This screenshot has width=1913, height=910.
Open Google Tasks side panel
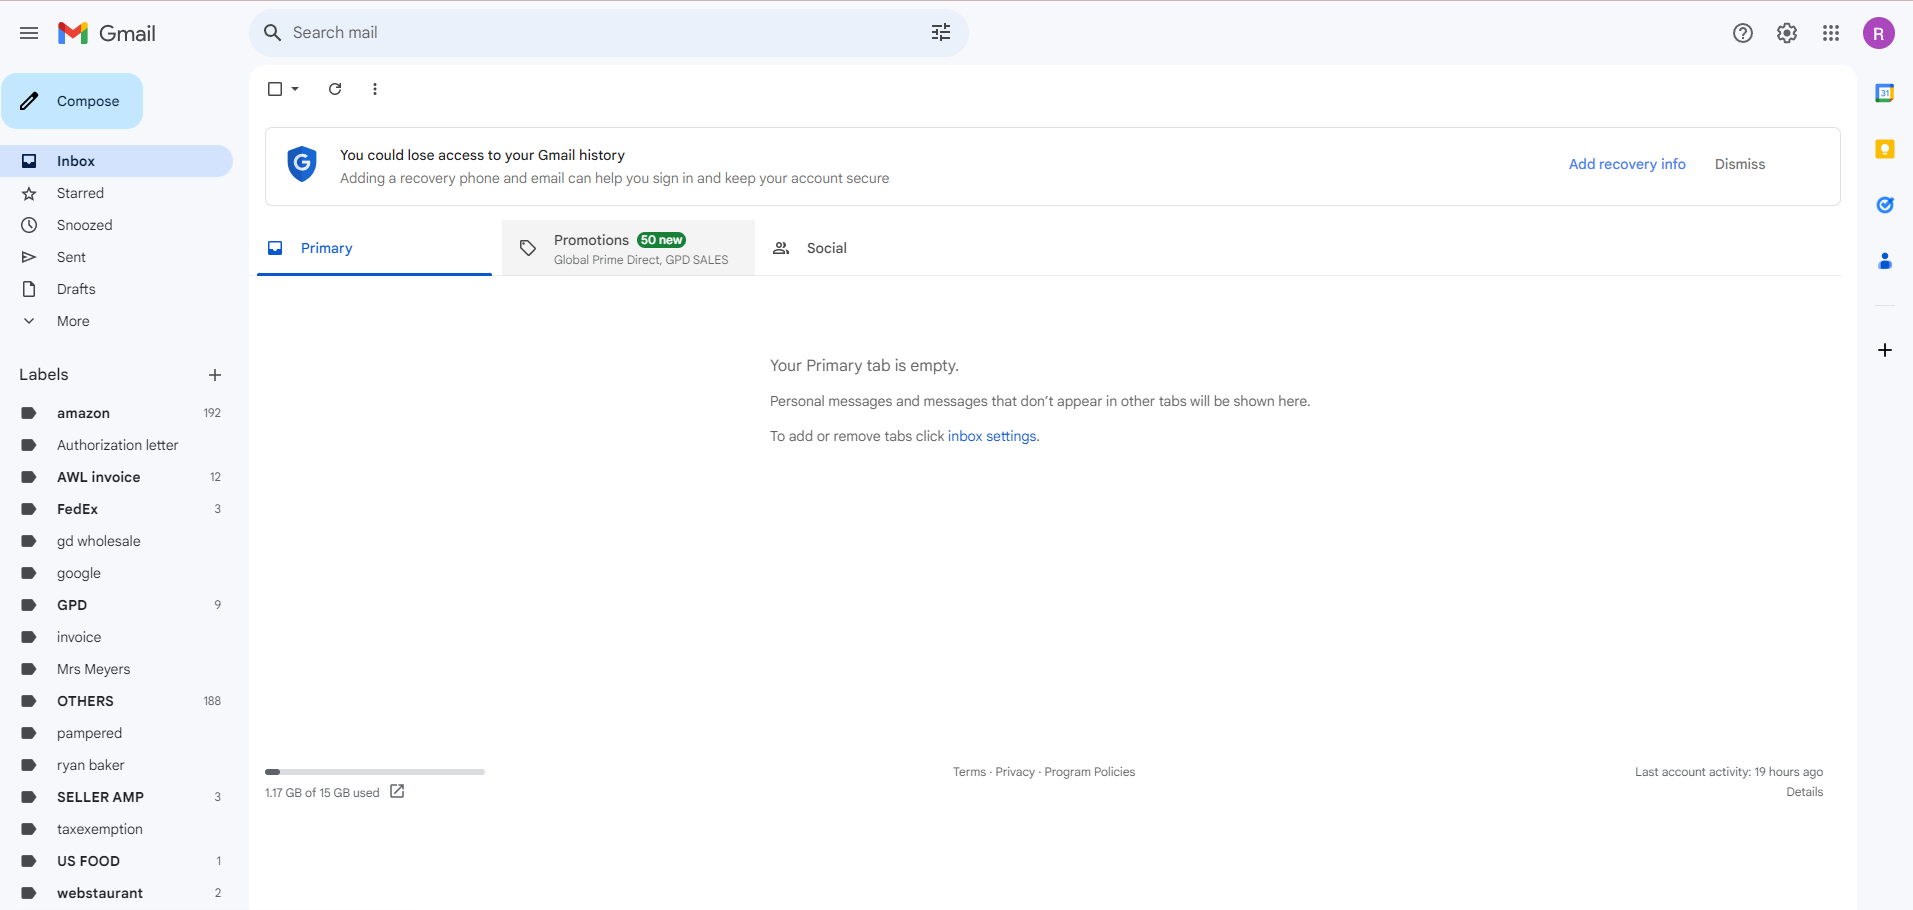(x=1885, y=205)
